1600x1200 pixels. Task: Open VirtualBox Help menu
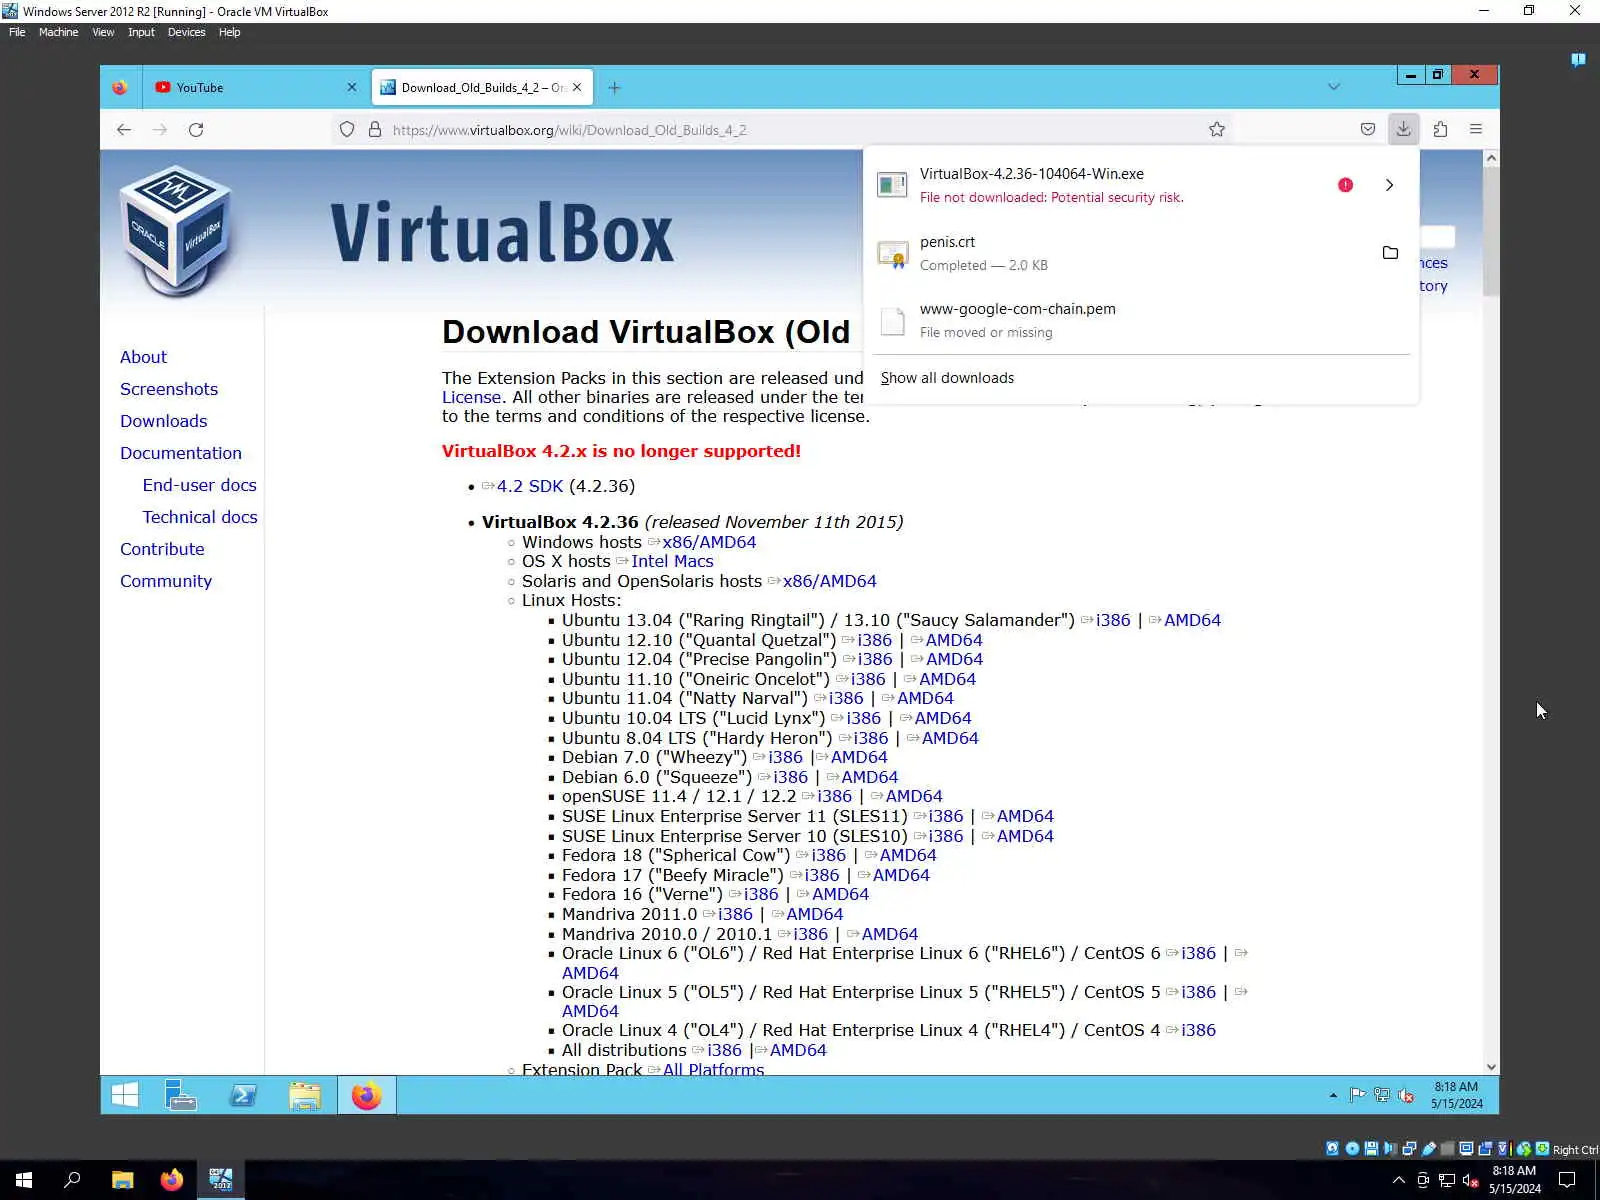pyautogui.click(x=229, y=32)
